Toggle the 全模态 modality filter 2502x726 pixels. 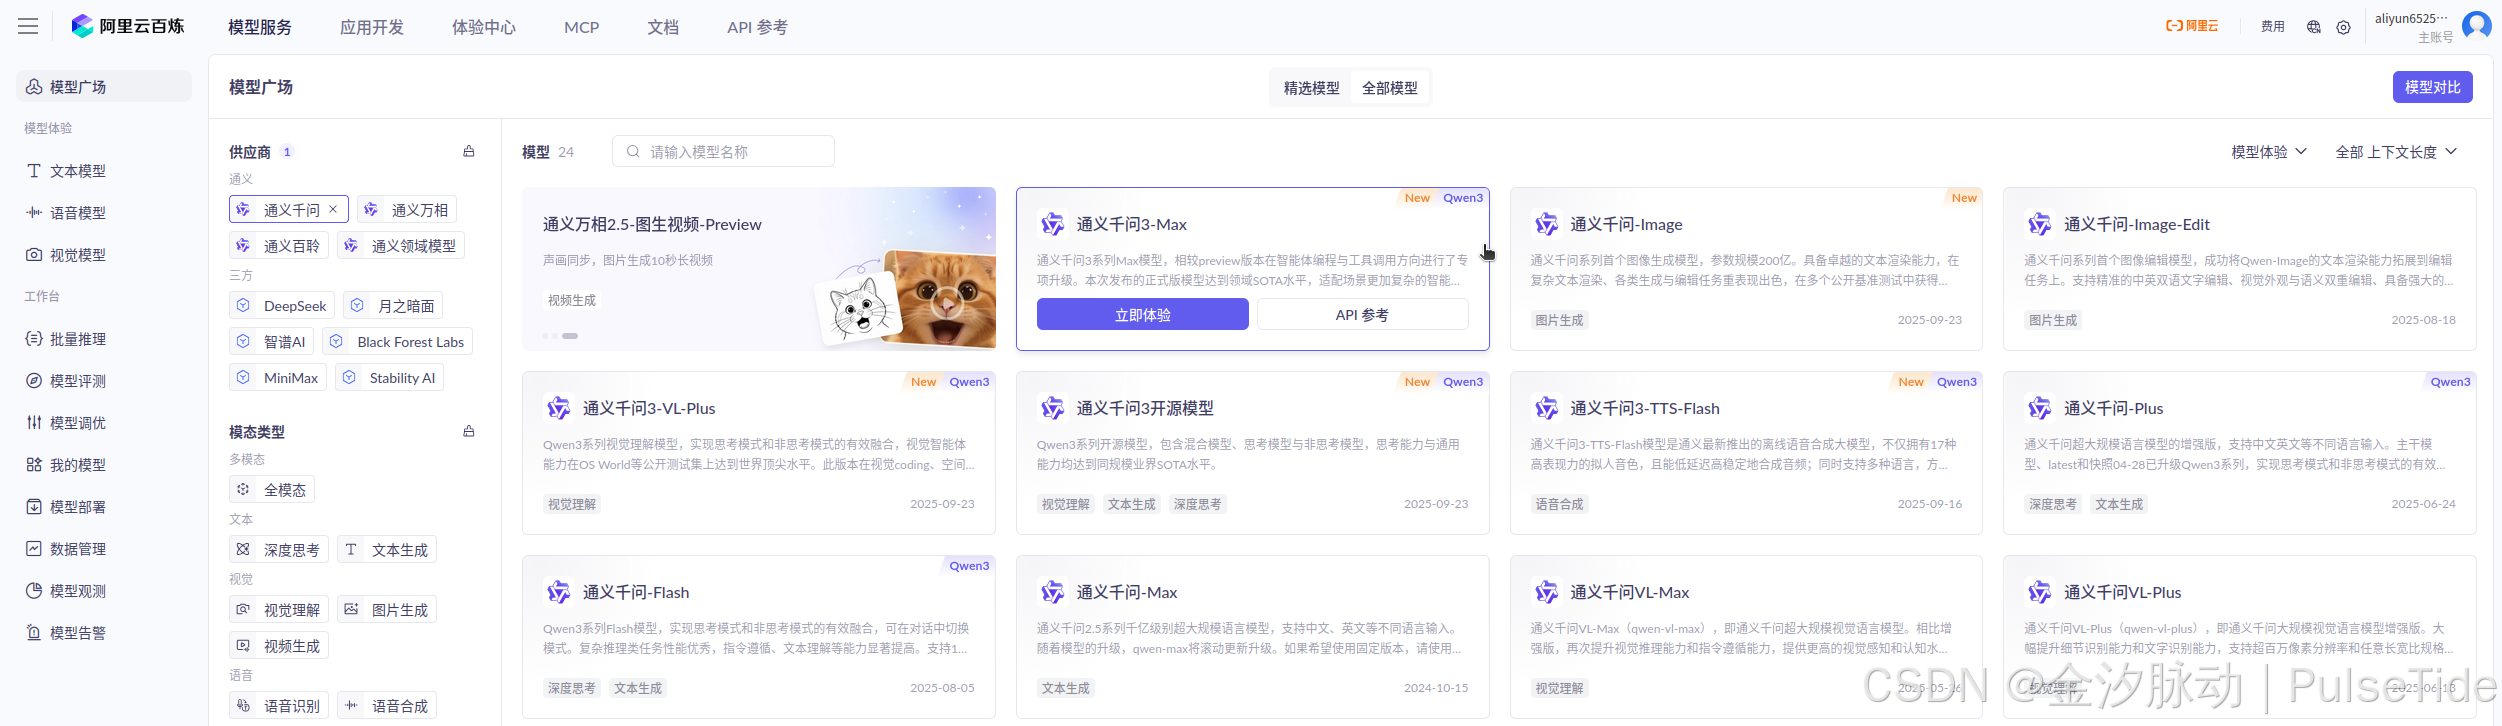(272, 490)
